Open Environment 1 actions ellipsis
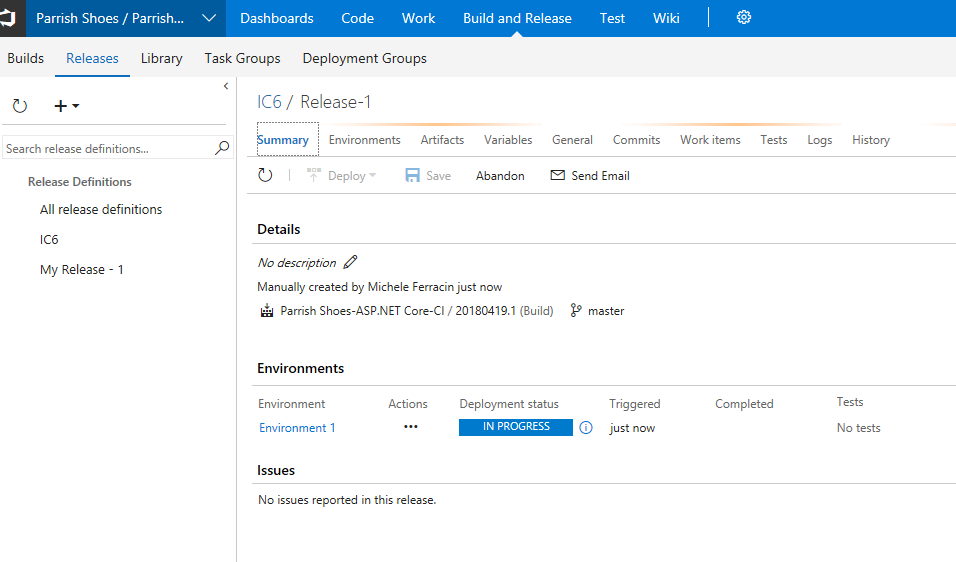The height and width of the screenshot is (562, 956). pos(410,427)
